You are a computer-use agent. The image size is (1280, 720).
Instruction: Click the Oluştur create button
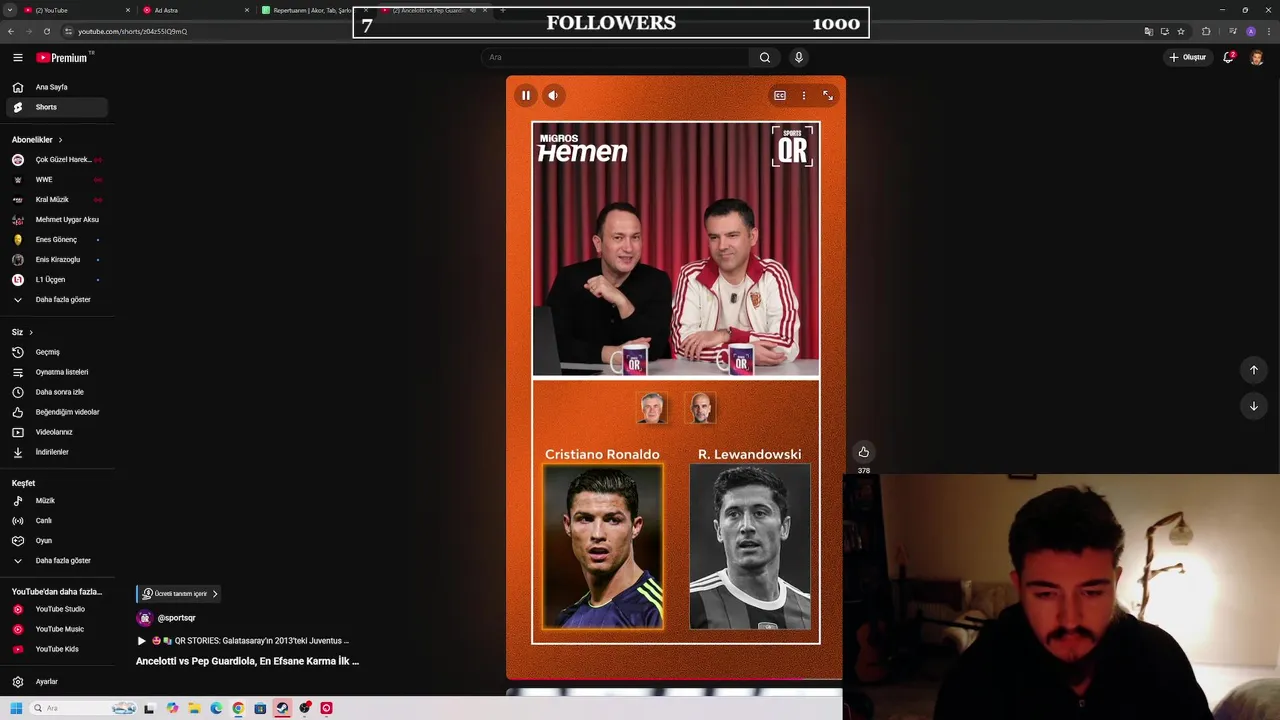pos(1188,57)
